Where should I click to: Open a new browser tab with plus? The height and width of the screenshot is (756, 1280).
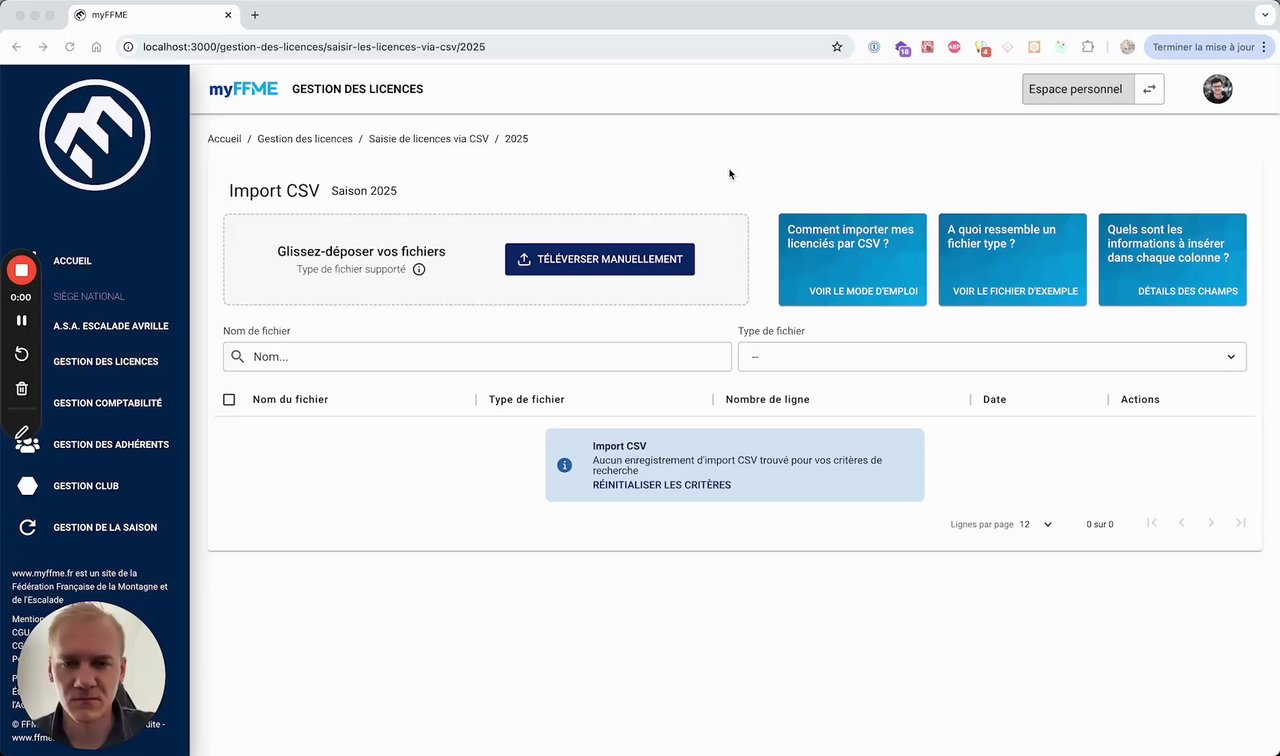(255, 15)
